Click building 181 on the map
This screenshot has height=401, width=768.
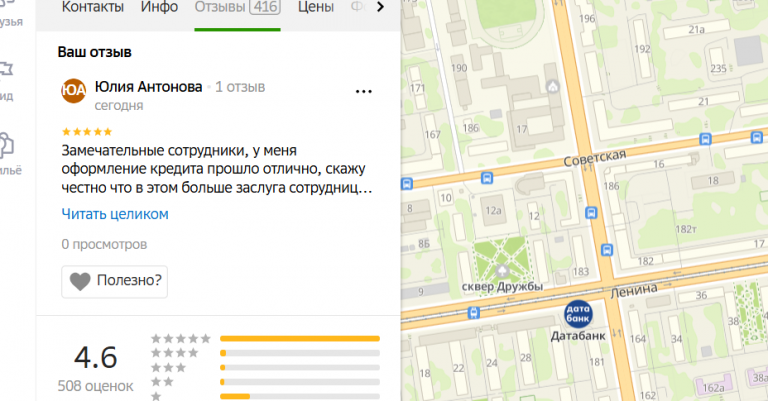coord(597,362)
